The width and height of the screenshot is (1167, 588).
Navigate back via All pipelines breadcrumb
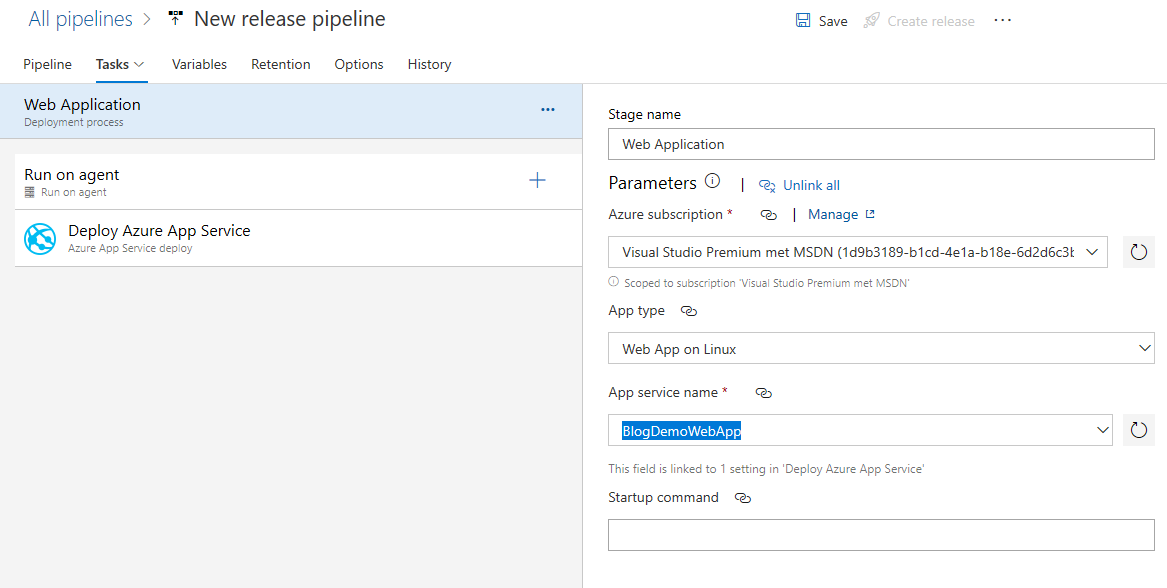[80, 18]
